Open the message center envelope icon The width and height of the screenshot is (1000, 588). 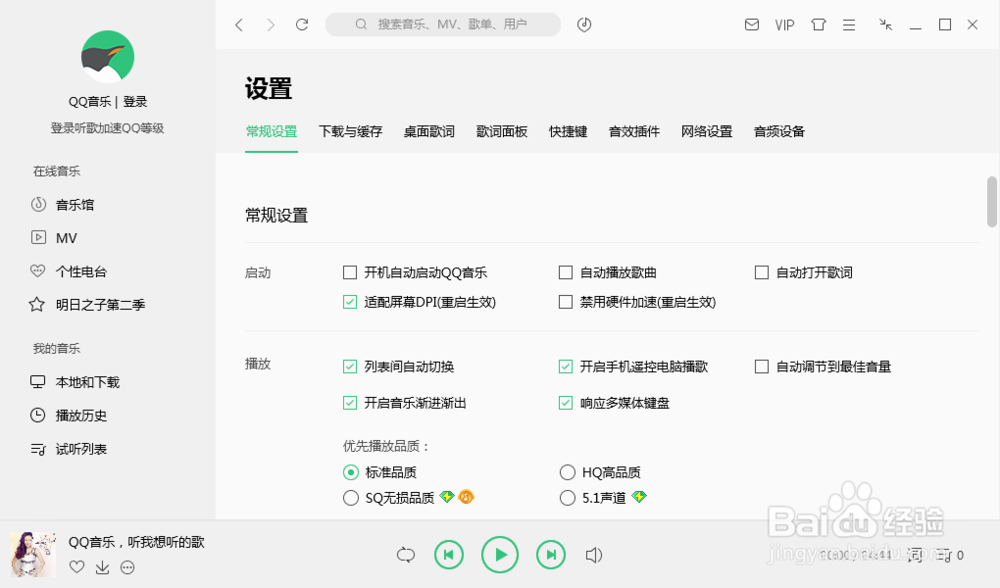[752, 24]
